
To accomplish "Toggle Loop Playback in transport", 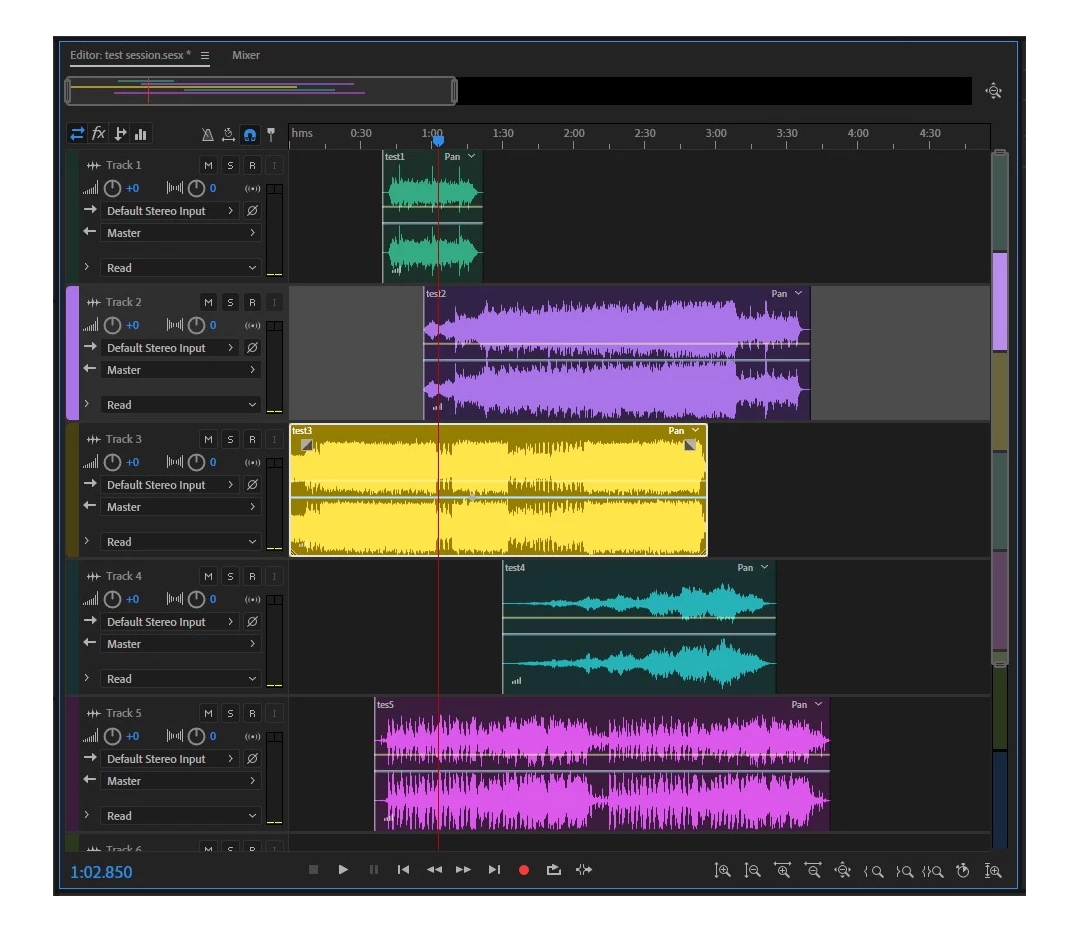I will [553, 870].
